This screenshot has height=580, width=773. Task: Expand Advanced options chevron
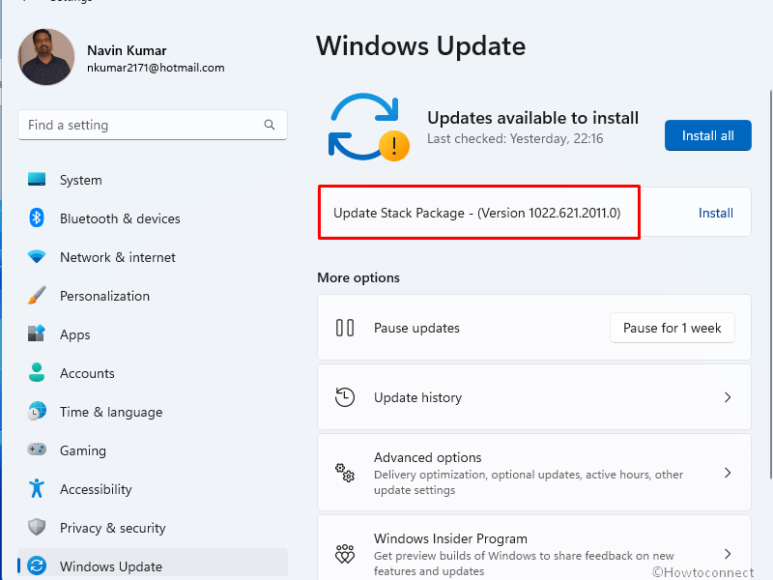click(x=727, y=473)
